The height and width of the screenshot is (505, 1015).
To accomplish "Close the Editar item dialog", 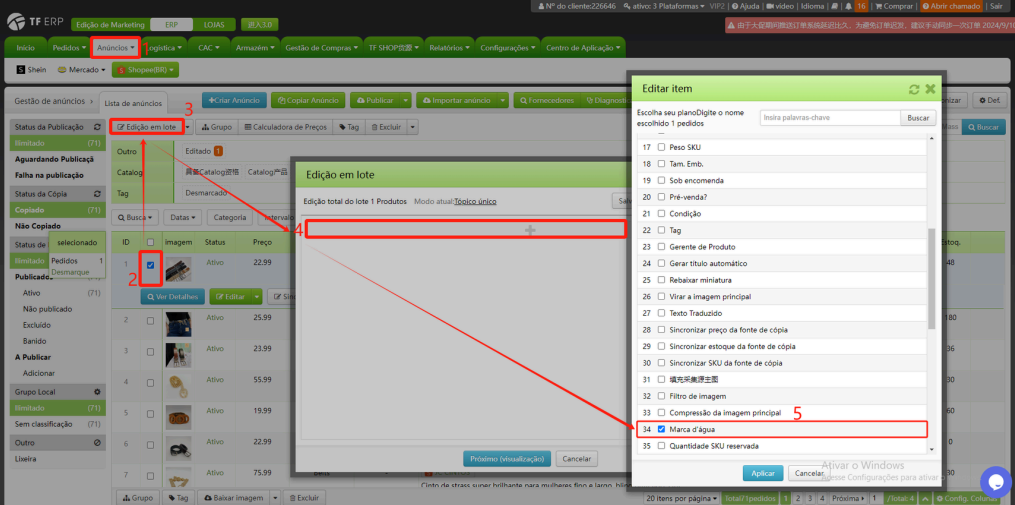I will (930, 89).
